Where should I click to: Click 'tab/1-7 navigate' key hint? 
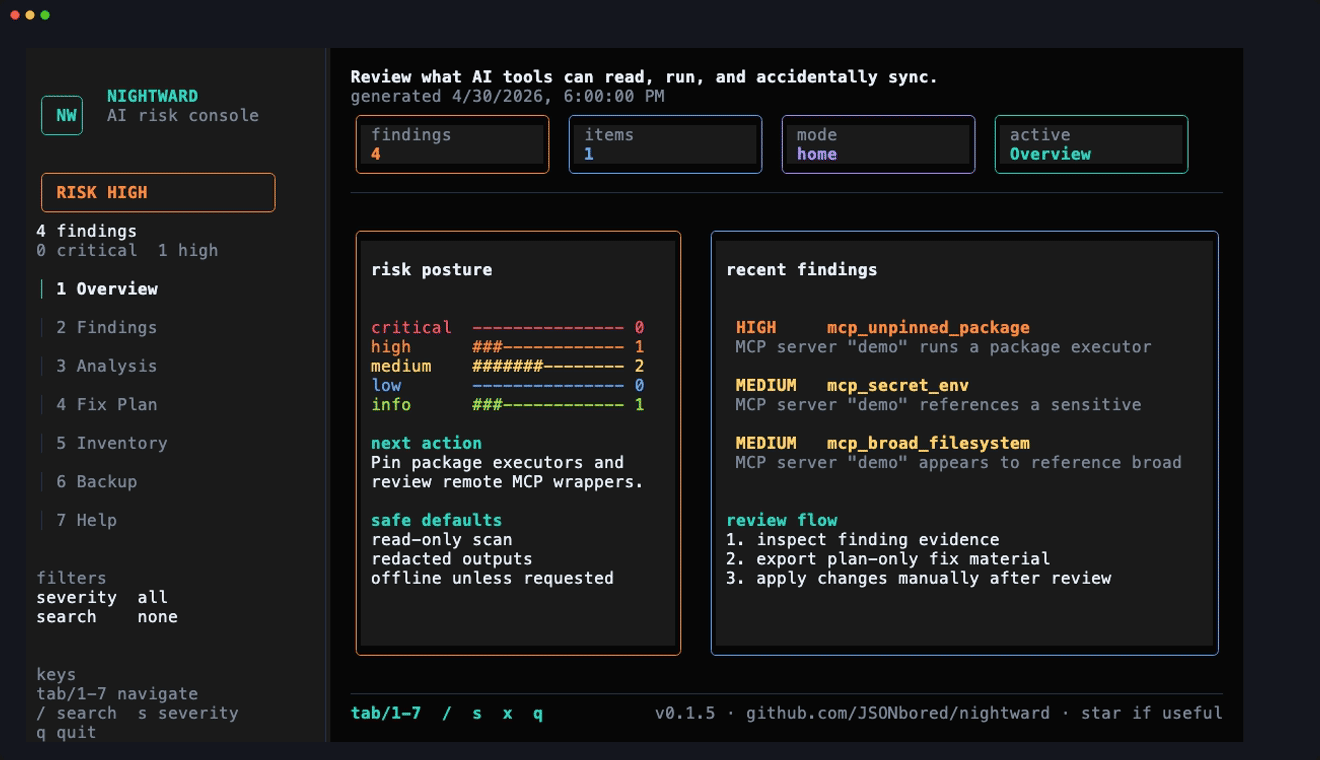click(x=117, y=694)
